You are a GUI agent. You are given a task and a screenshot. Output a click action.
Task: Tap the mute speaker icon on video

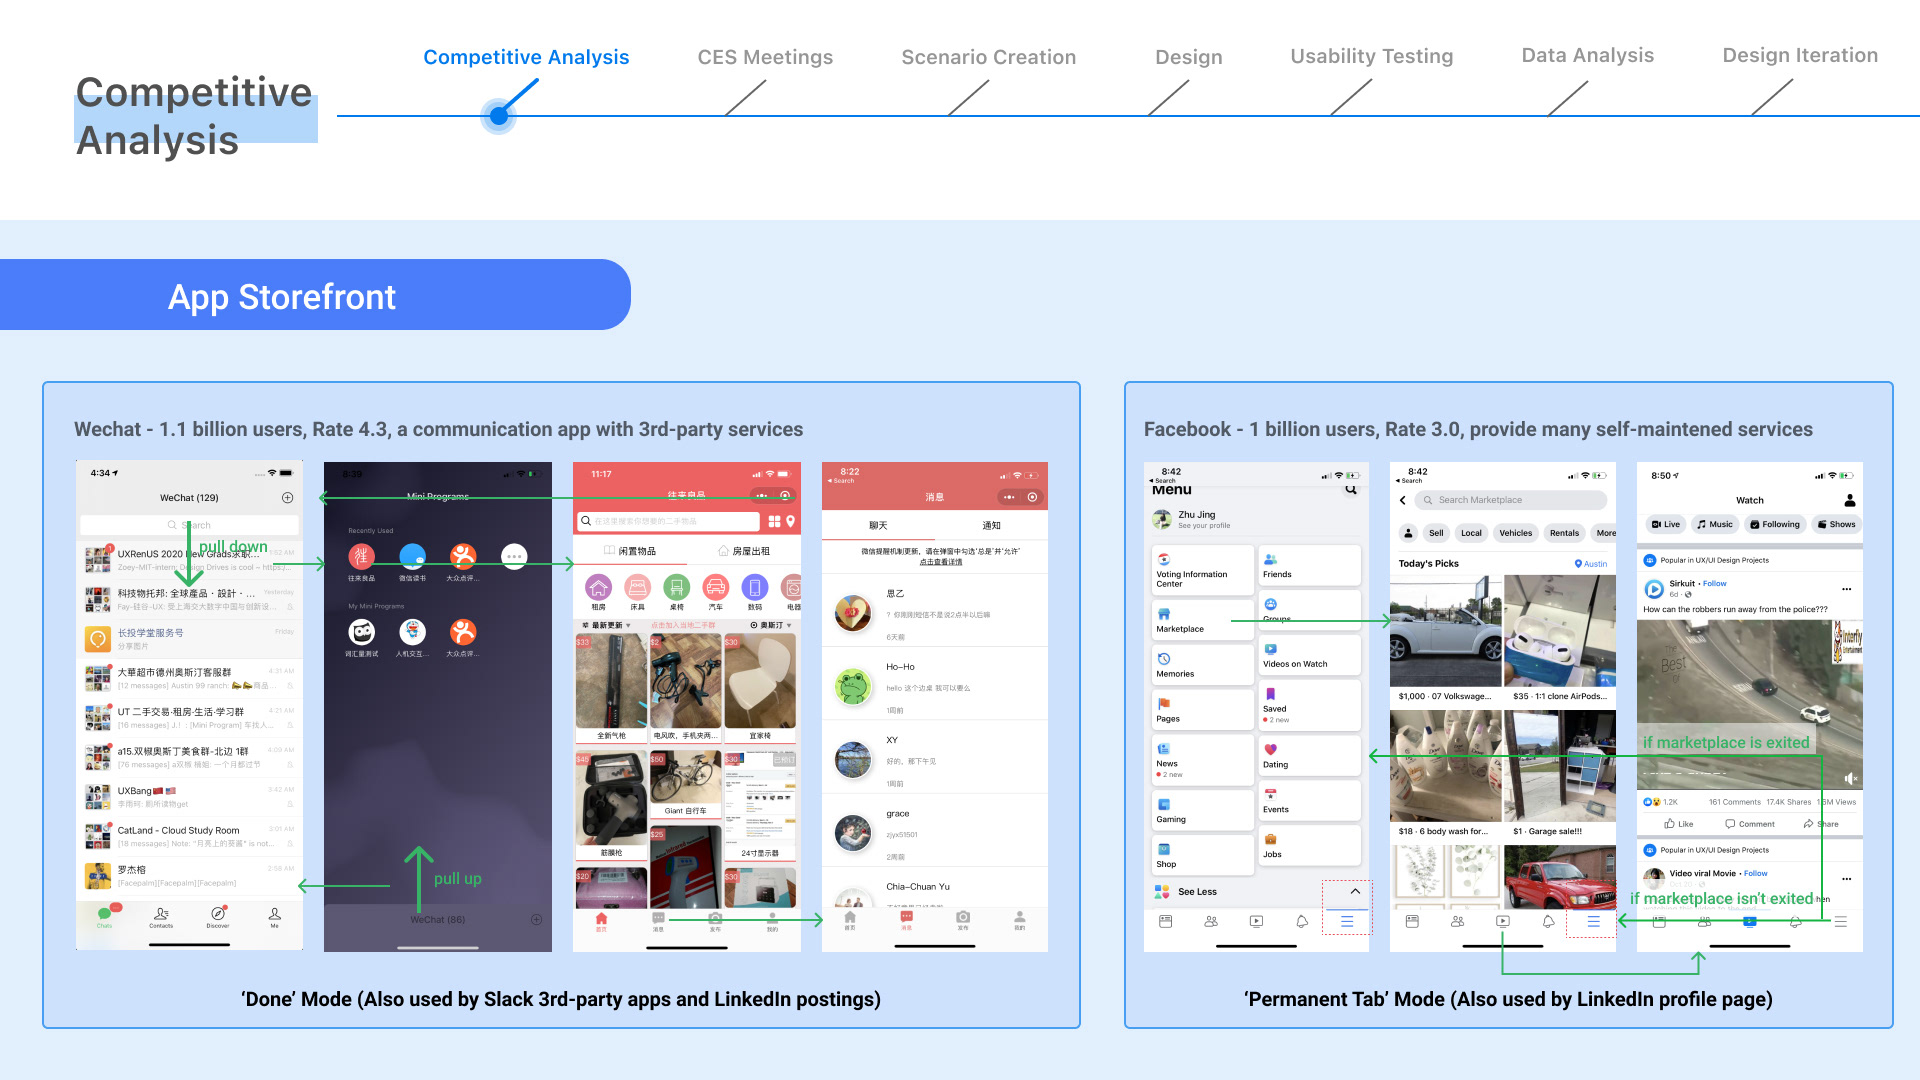click(x=1850, y=778)
